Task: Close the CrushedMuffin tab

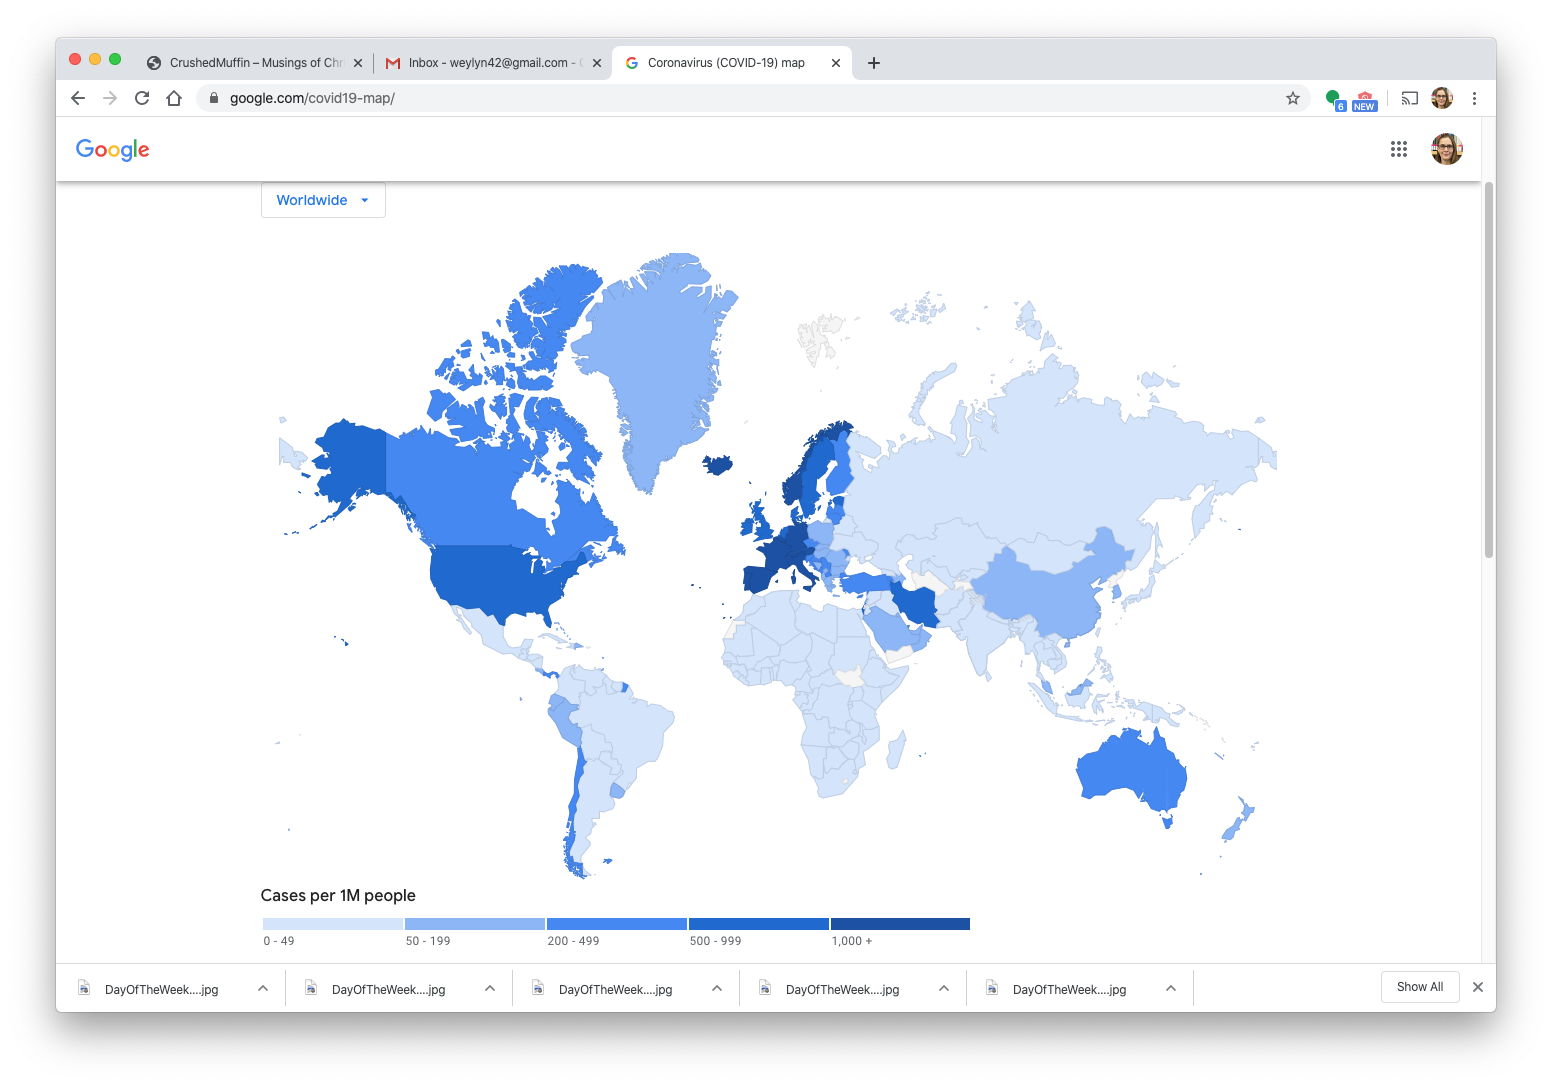Action: [x=358, y=63]
